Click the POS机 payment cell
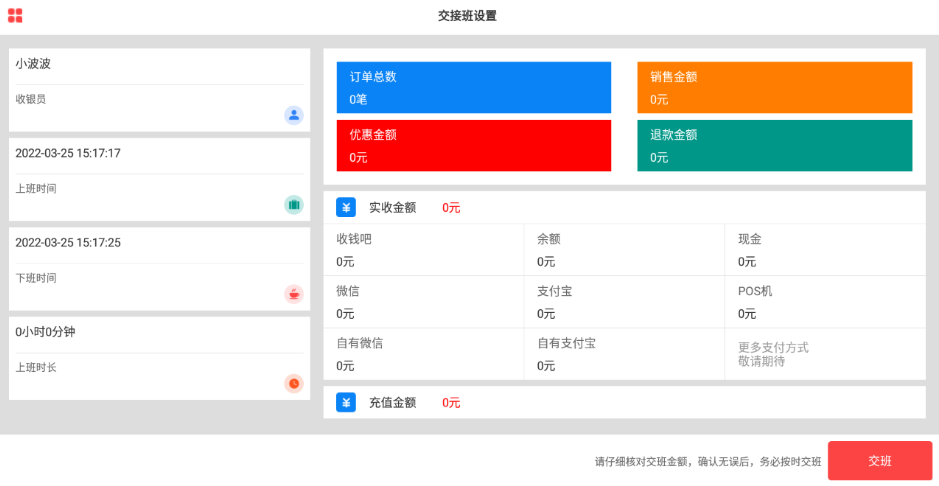The height and width of the screenshot is (486, 939). (825, 302)
